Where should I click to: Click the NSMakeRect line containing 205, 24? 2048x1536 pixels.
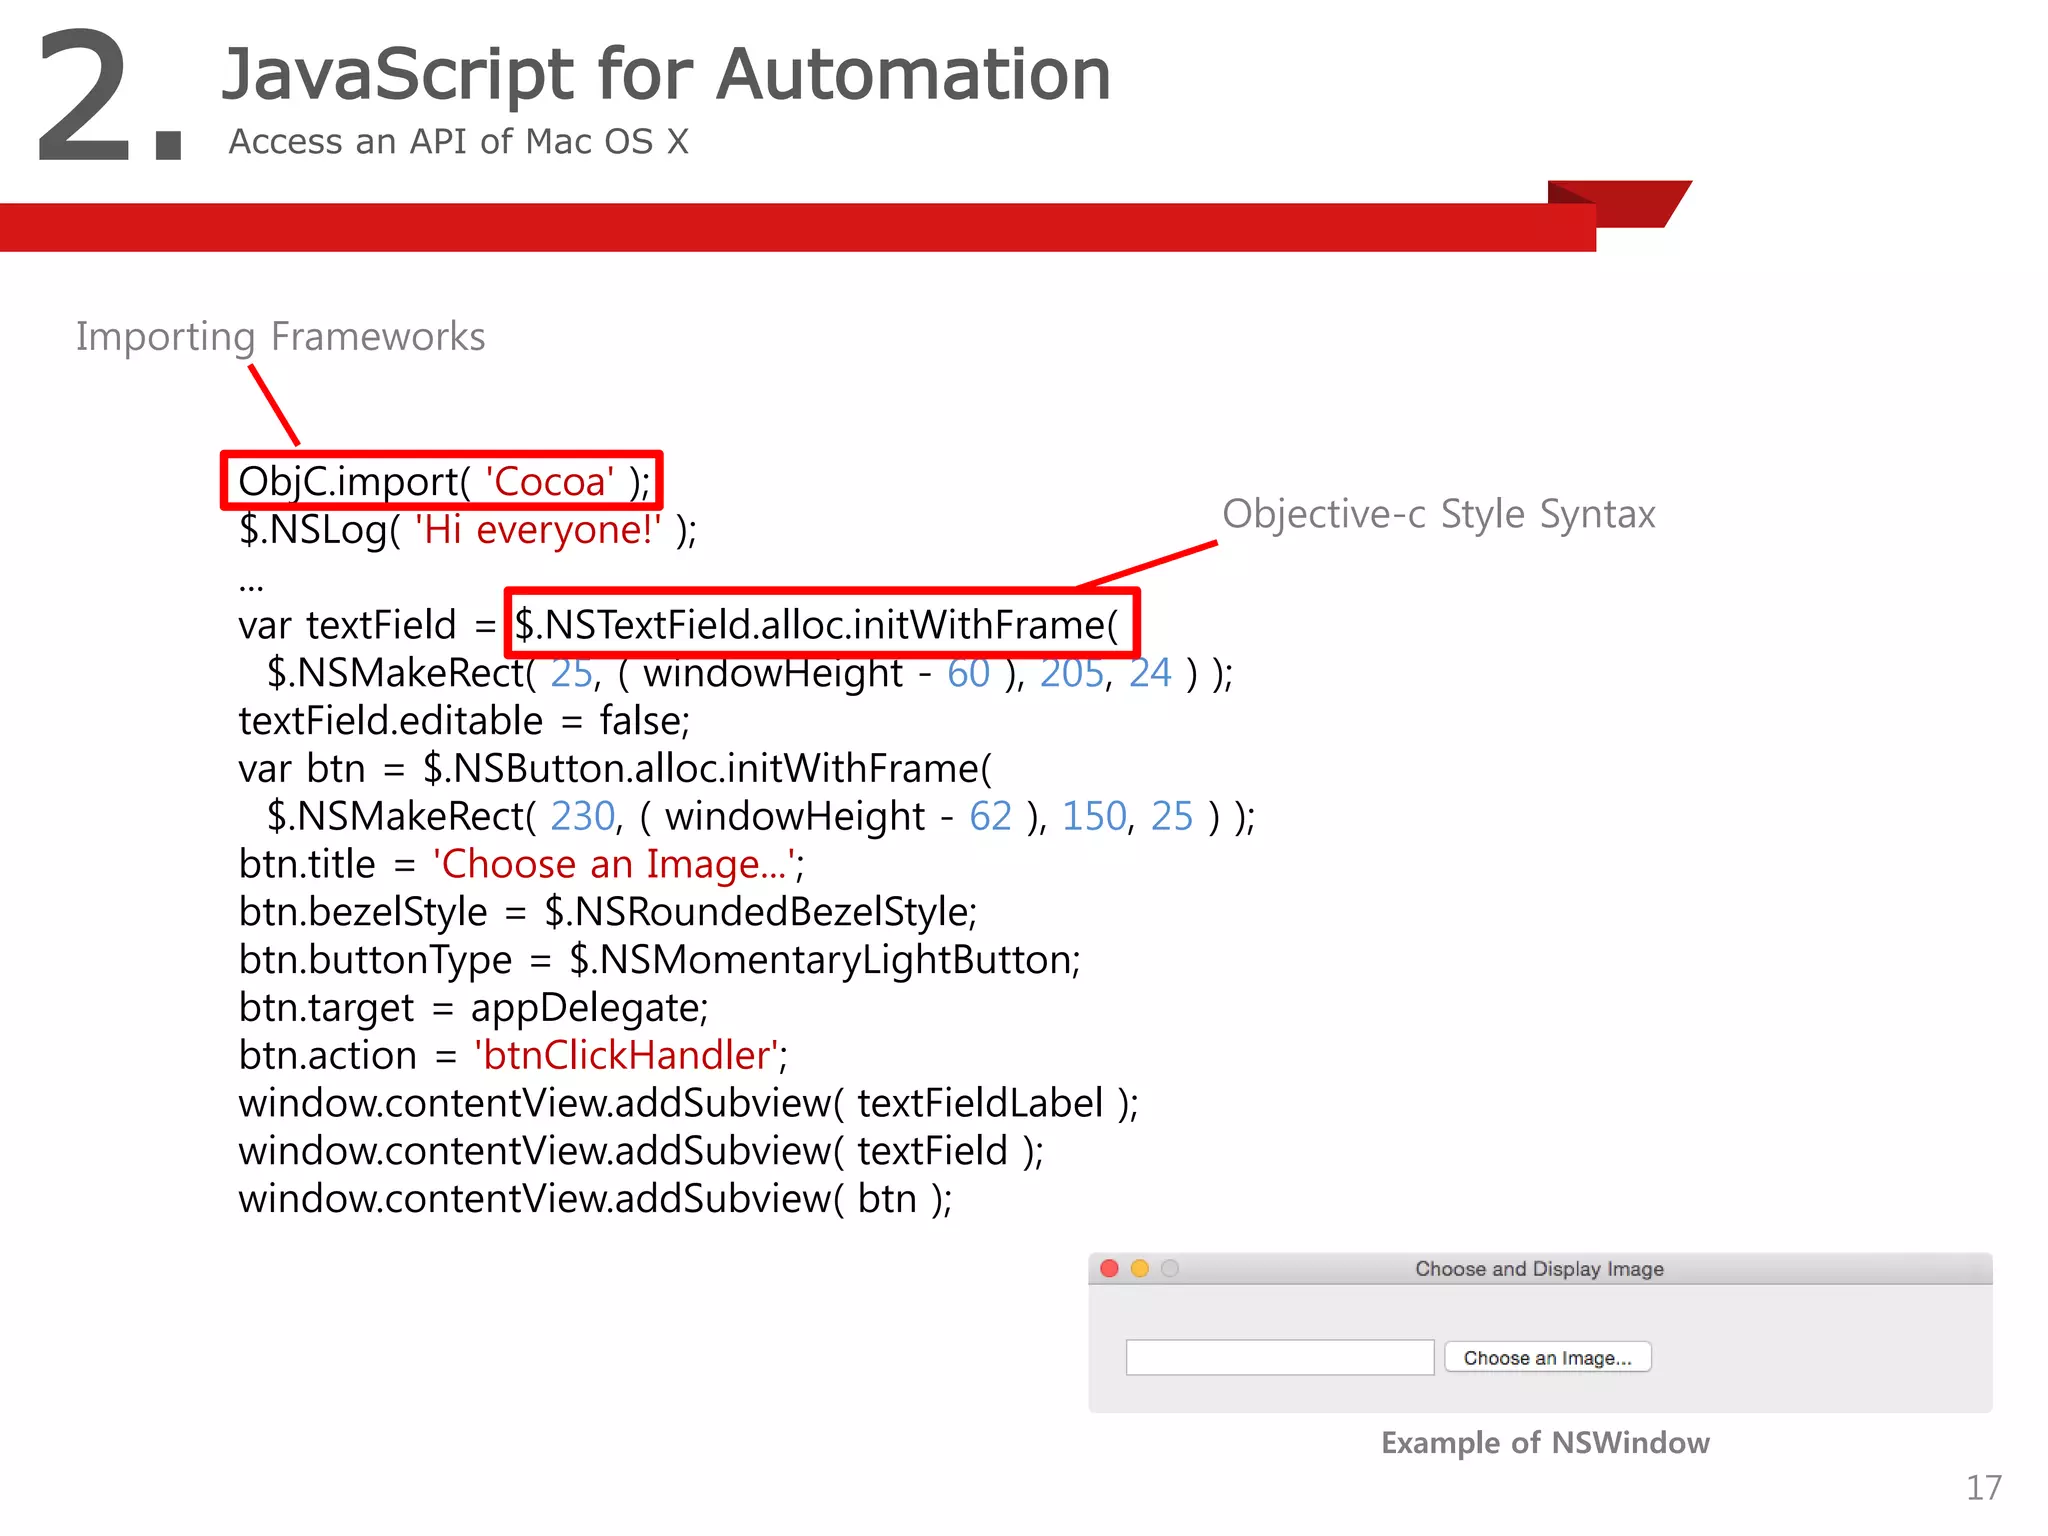[750, 673]
